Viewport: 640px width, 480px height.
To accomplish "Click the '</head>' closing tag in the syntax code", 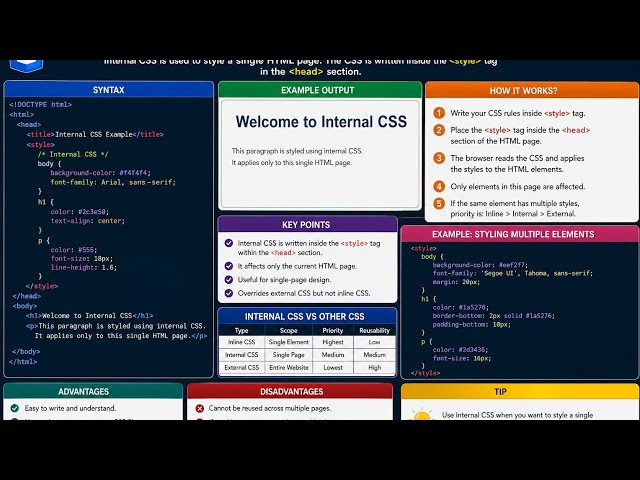I will pos(27,296).
